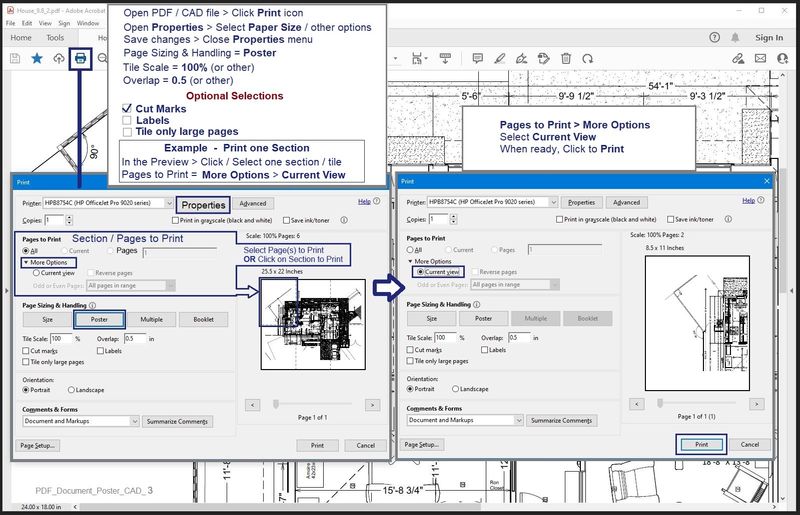Click the info icon beside Save ink/toner in left Print dialog
The height and width of the screenshot is (515, 800).
344,220
